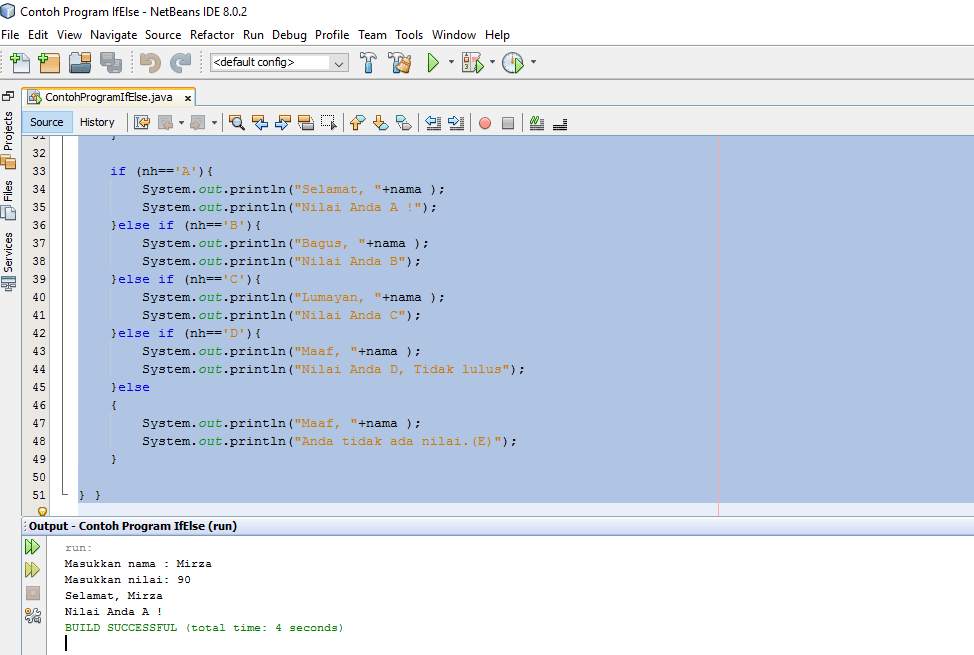
Task: Start macro recording red circle
Action: click(485, 123)
